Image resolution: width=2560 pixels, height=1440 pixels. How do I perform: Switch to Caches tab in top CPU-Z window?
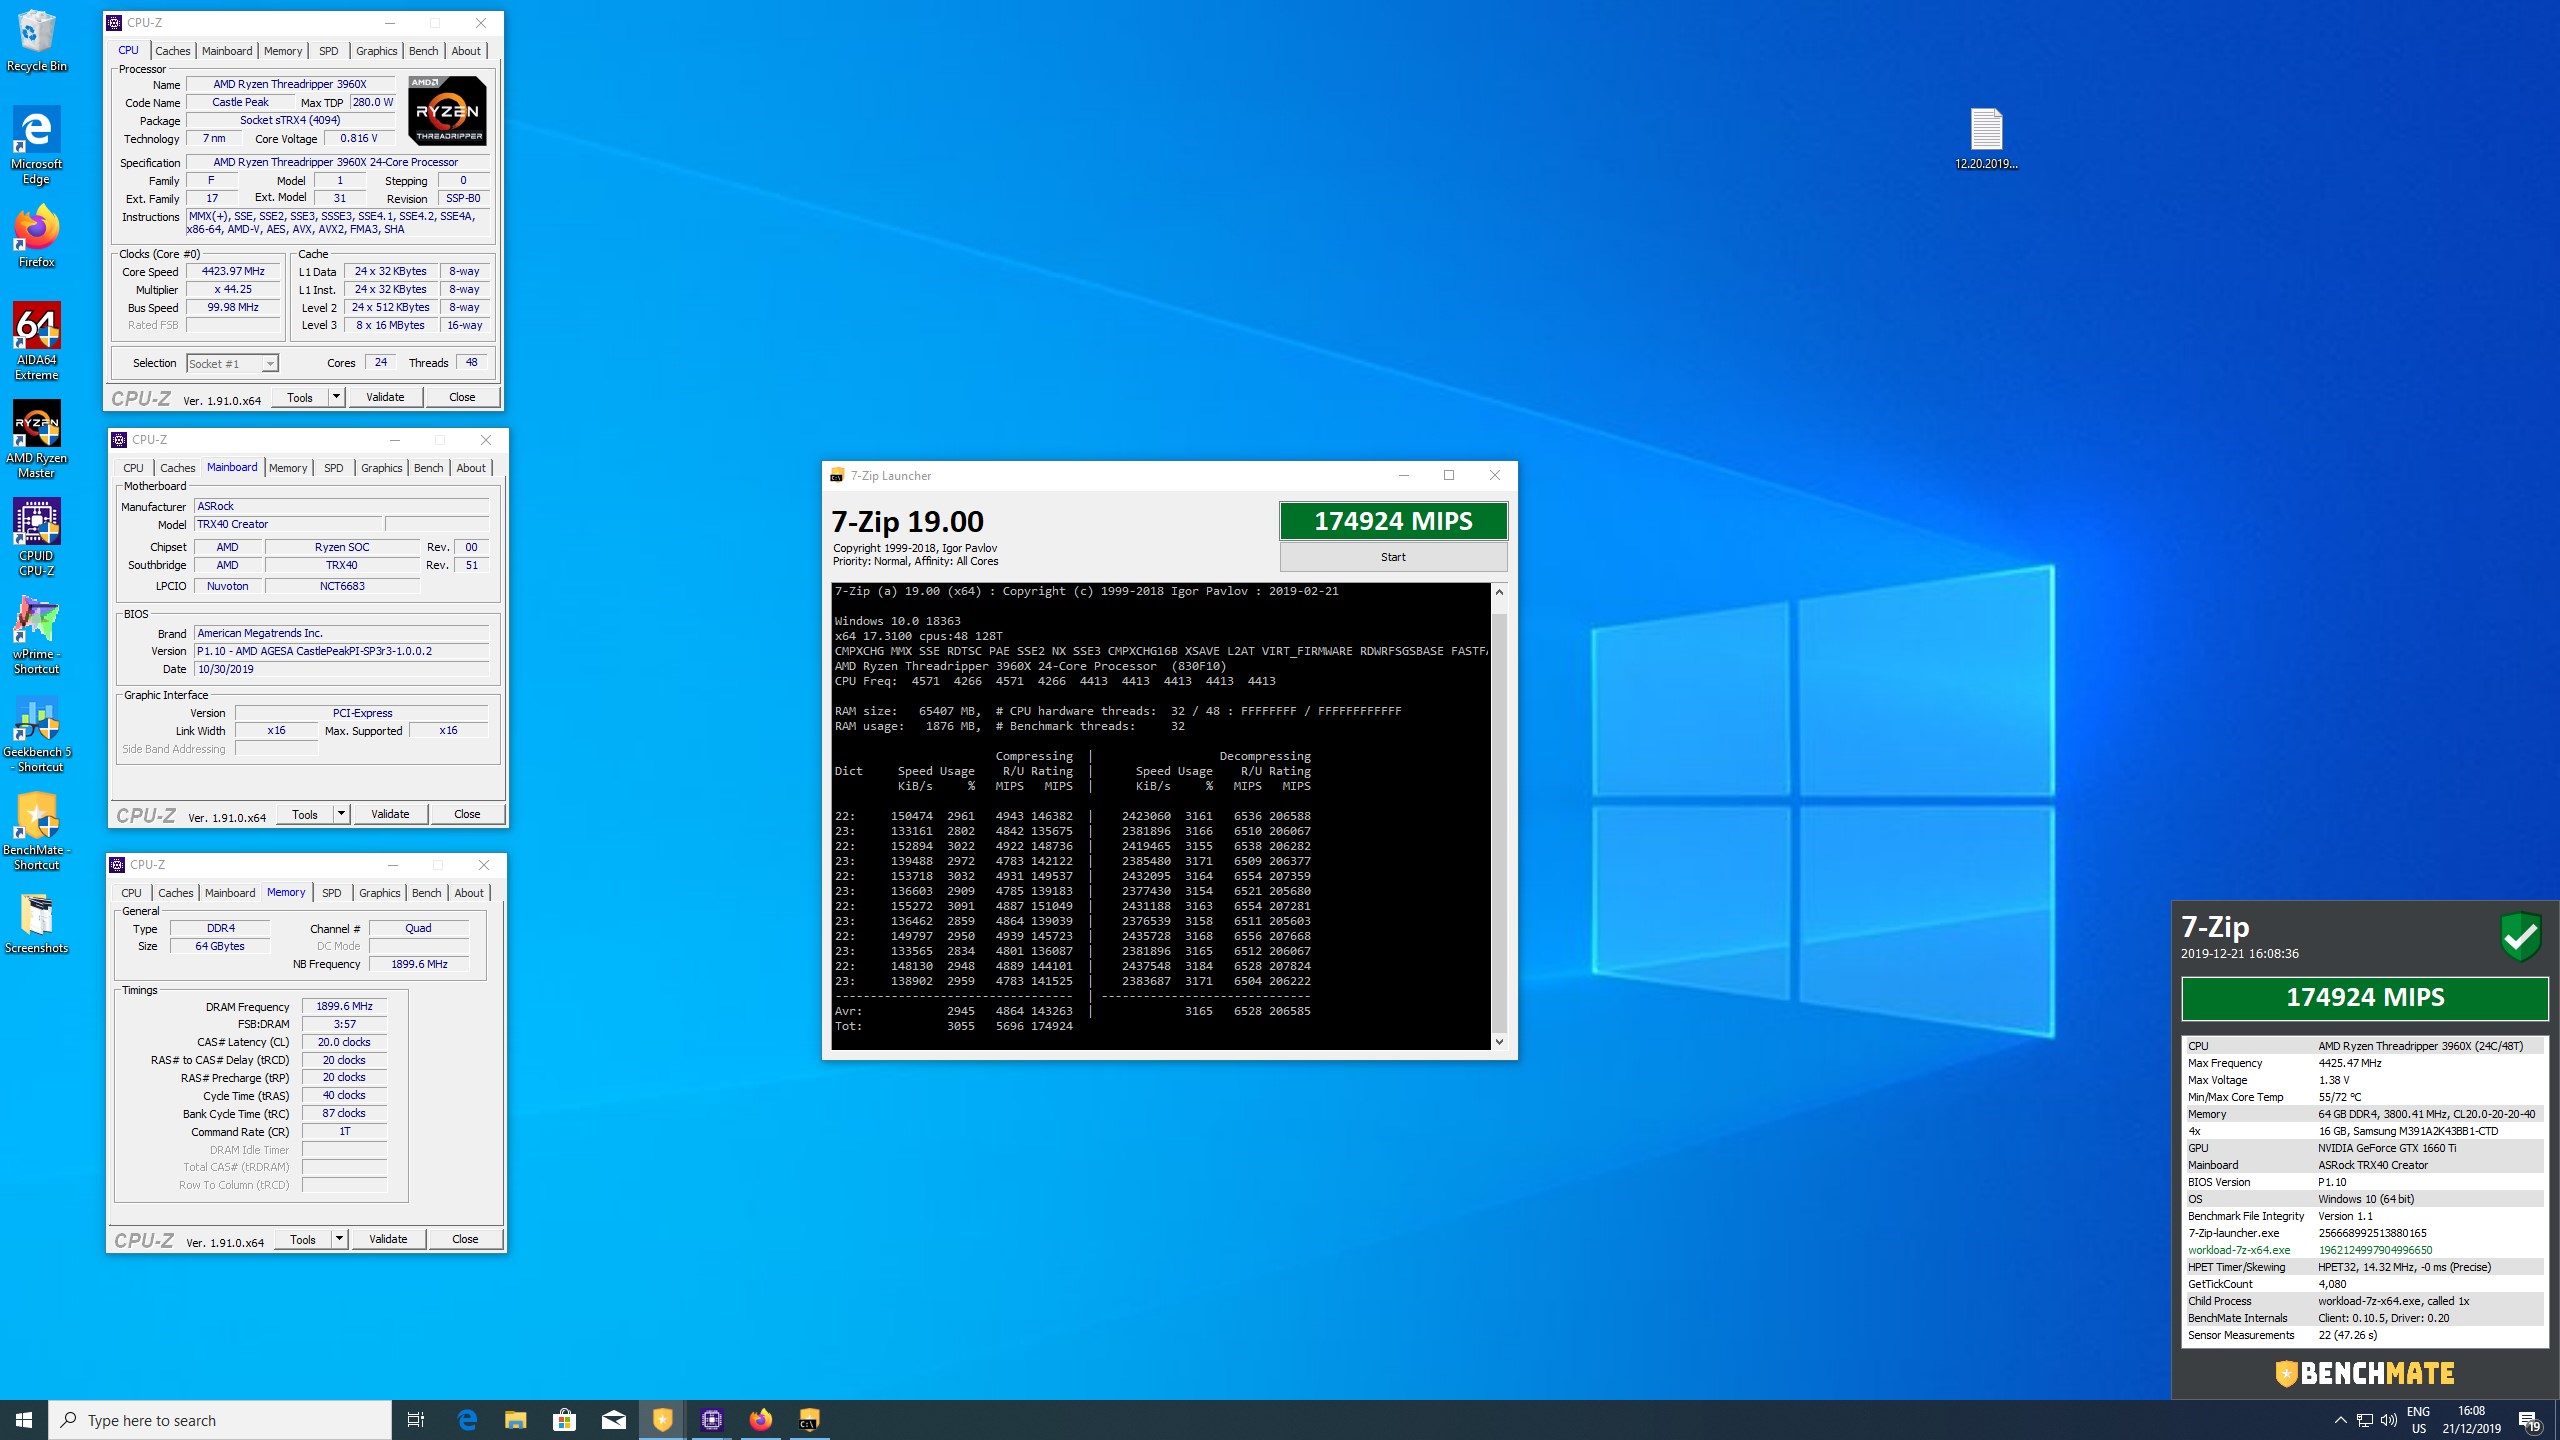pos(172,51)
